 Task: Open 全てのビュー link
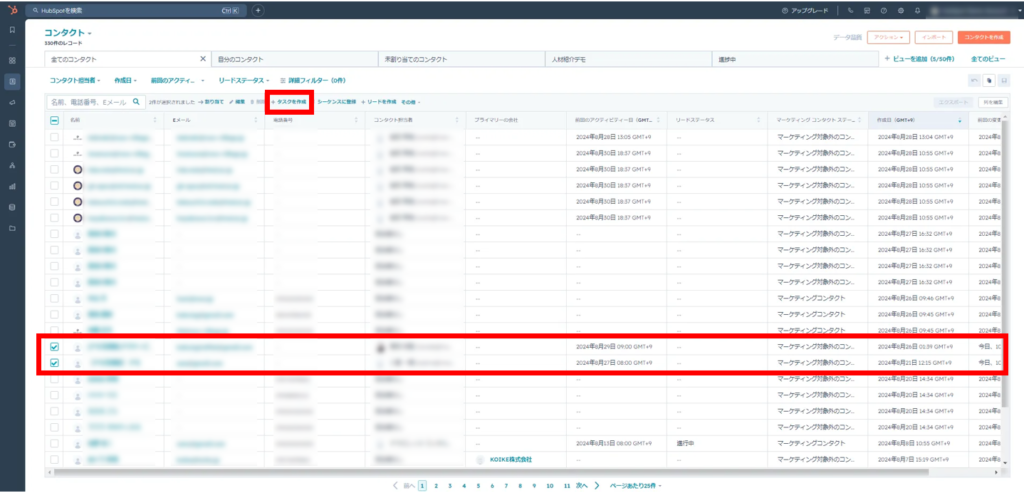pyautogui.click(x=987, y=59)
